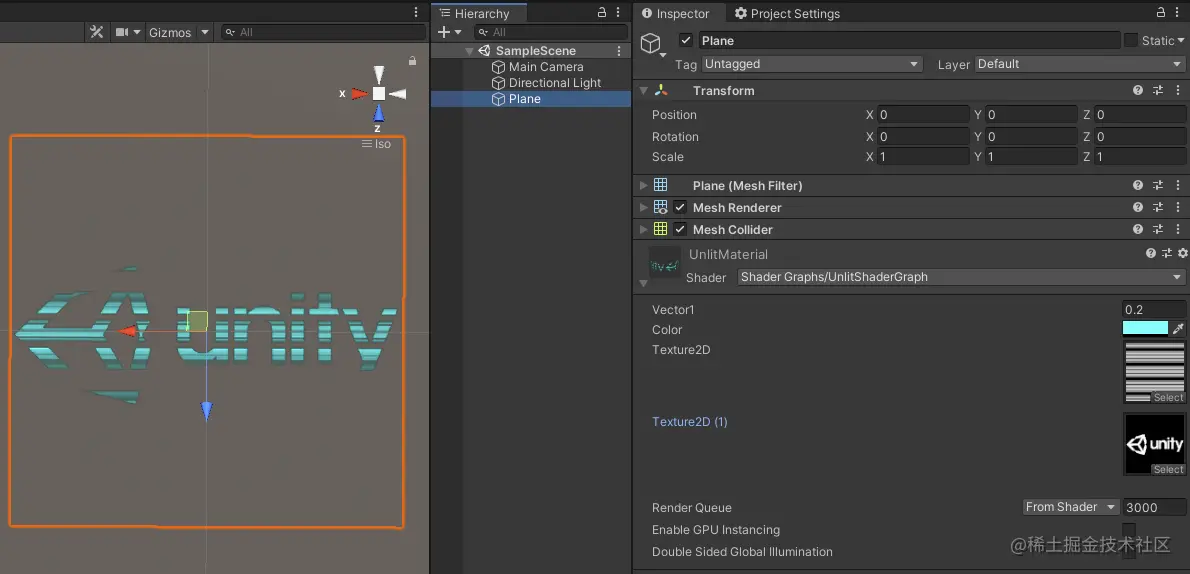
Task: Open the Mesh Renderer presets icon
Action: (x=1158, y=207)
